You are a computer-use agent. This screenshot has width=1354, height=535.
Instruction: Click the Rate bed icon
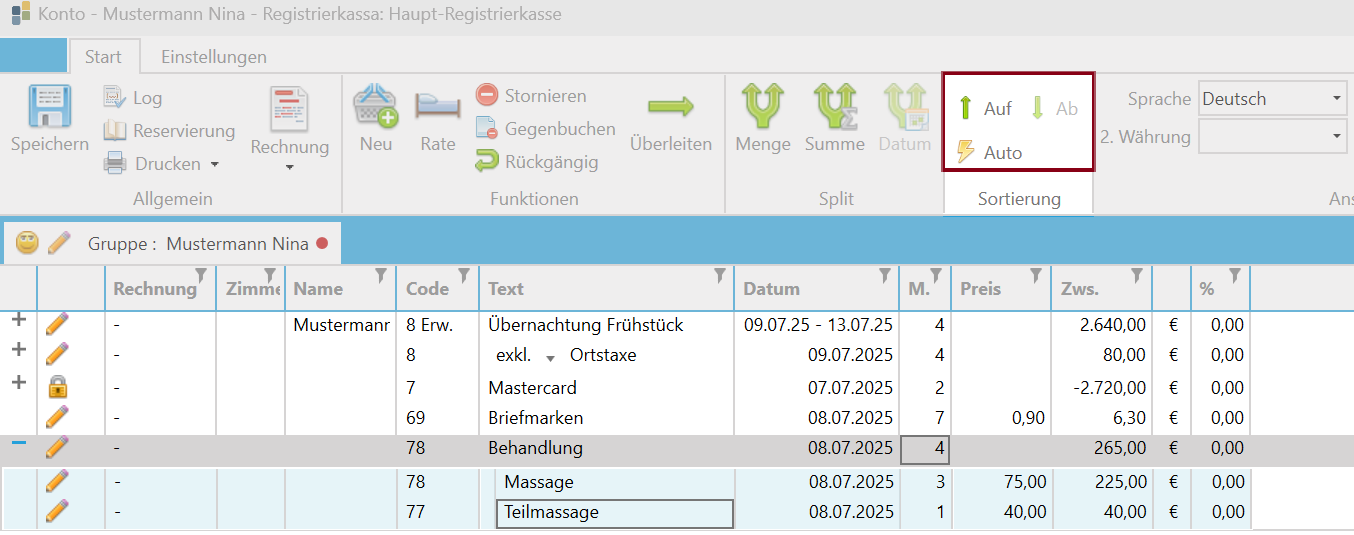tap(438, 106)
